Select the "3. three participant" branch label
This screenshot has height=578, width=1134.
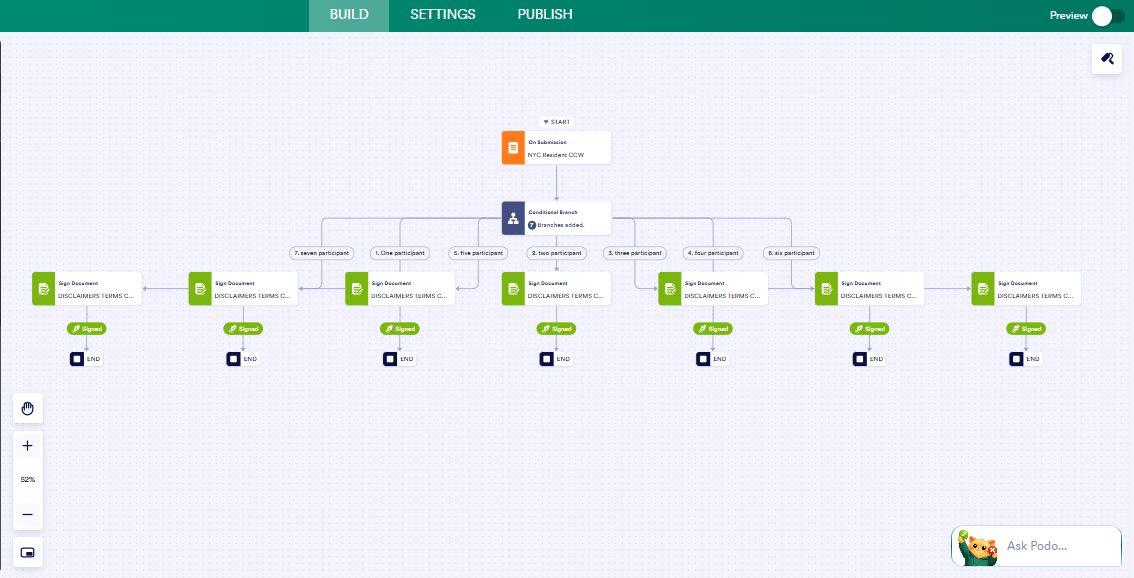click(x=634, y=253)
